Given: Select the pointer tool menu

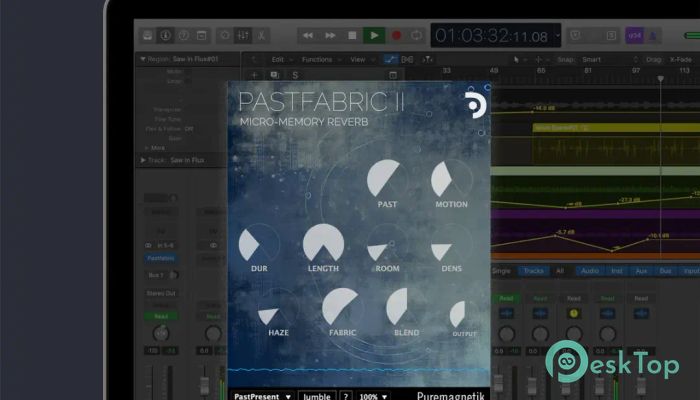Looking at the screenshot, I should point(519,59).
